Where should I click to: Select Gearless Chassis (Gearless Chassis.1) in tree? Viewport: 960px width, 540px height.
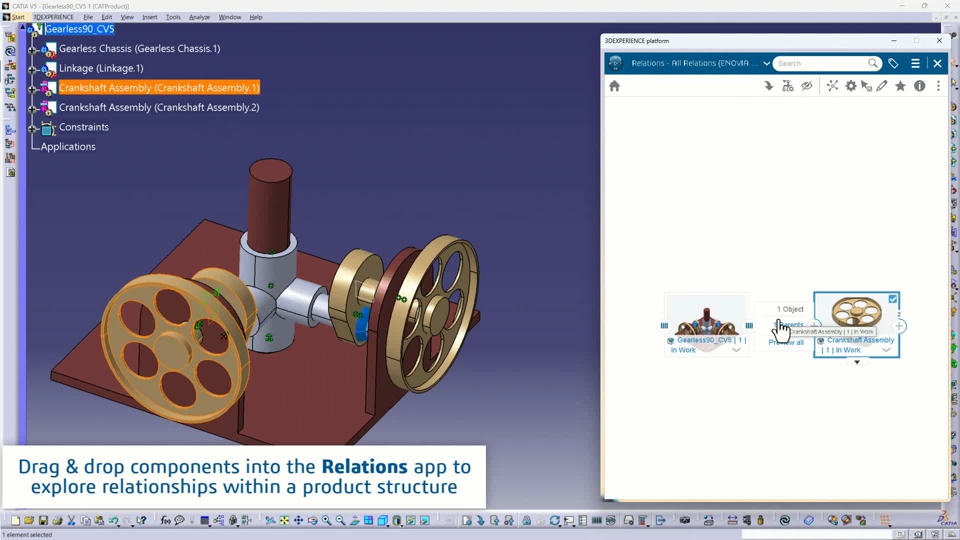point(139,48)
